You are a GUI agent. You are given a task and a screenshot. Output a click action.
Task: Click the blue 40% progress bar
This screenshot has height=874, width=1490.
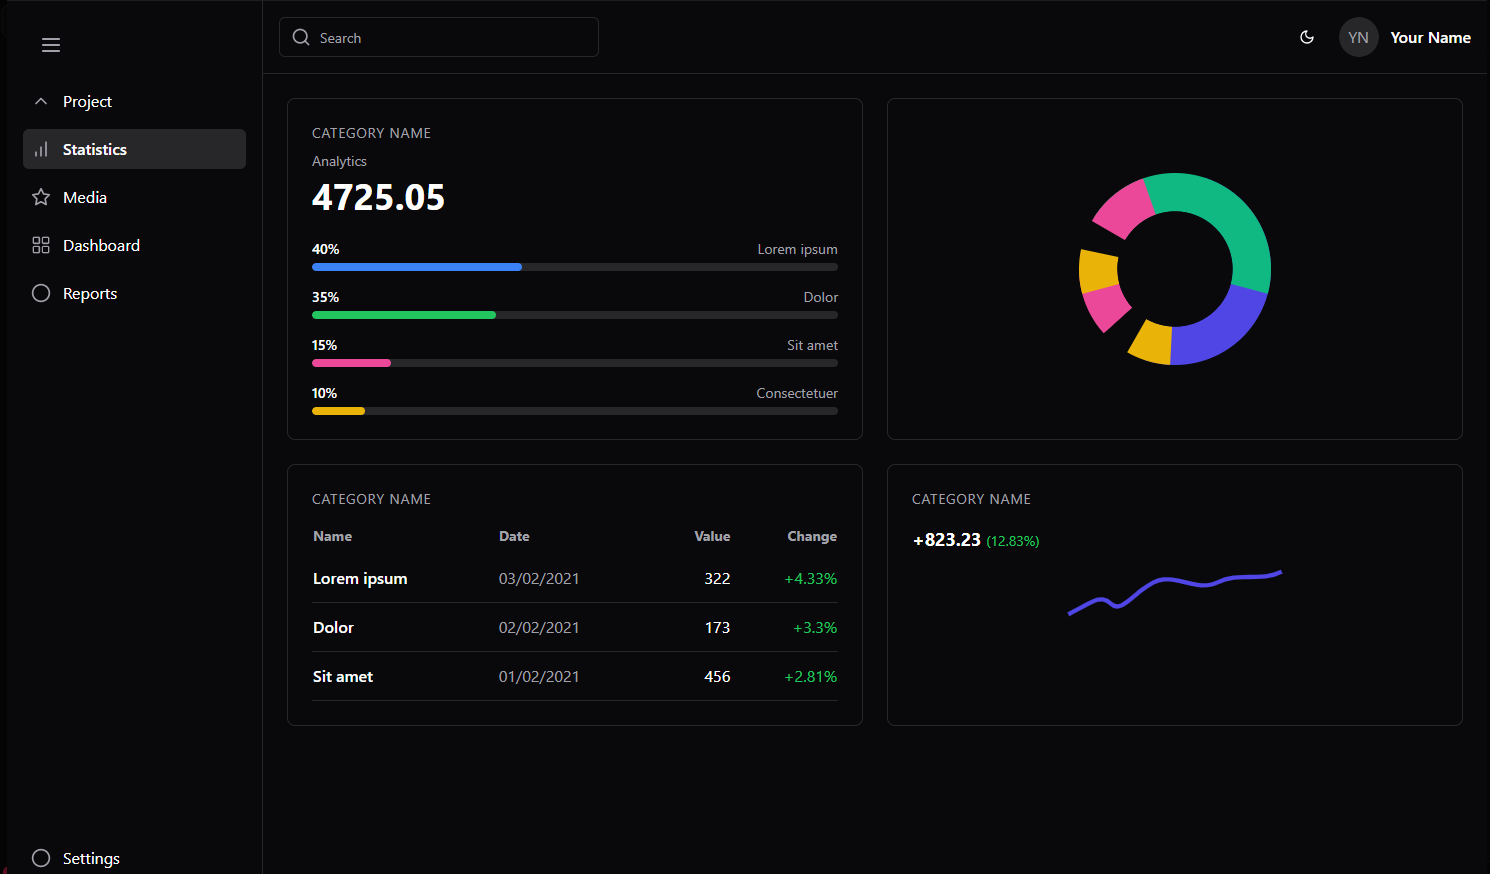click(416, 266)
